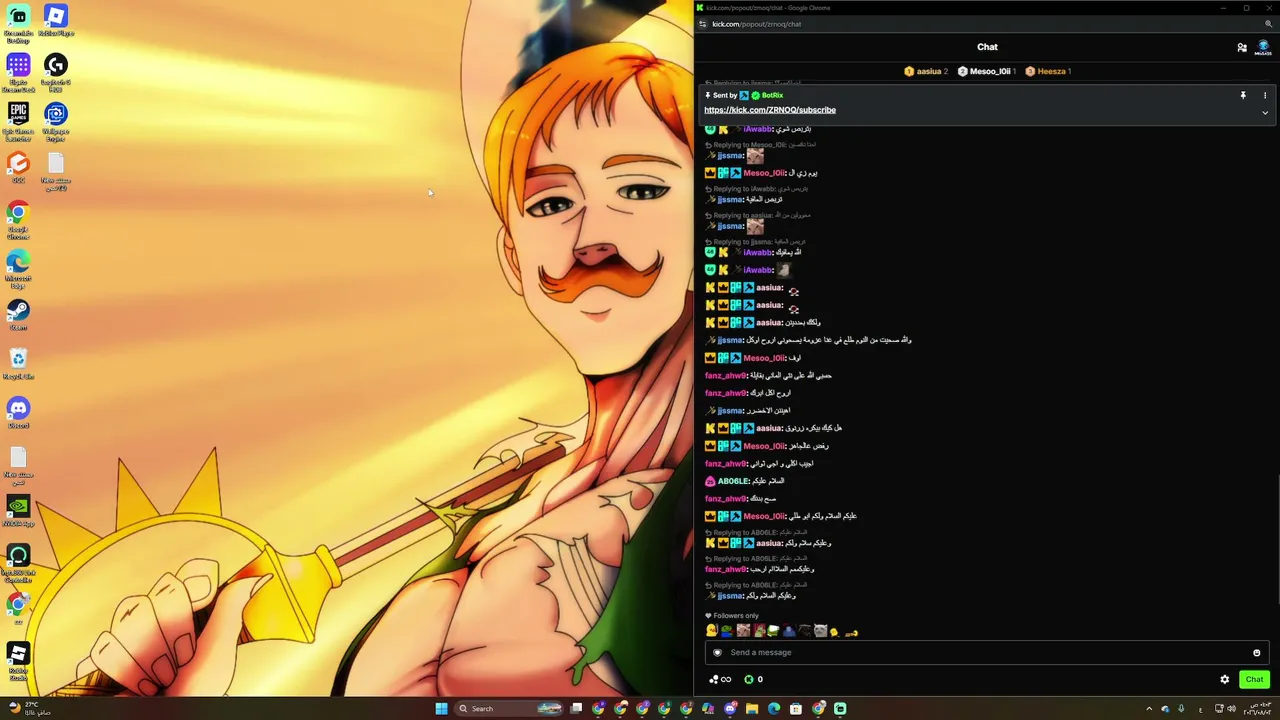
Task: Click username ABO6LE in chat
Action: click(733, 481)
